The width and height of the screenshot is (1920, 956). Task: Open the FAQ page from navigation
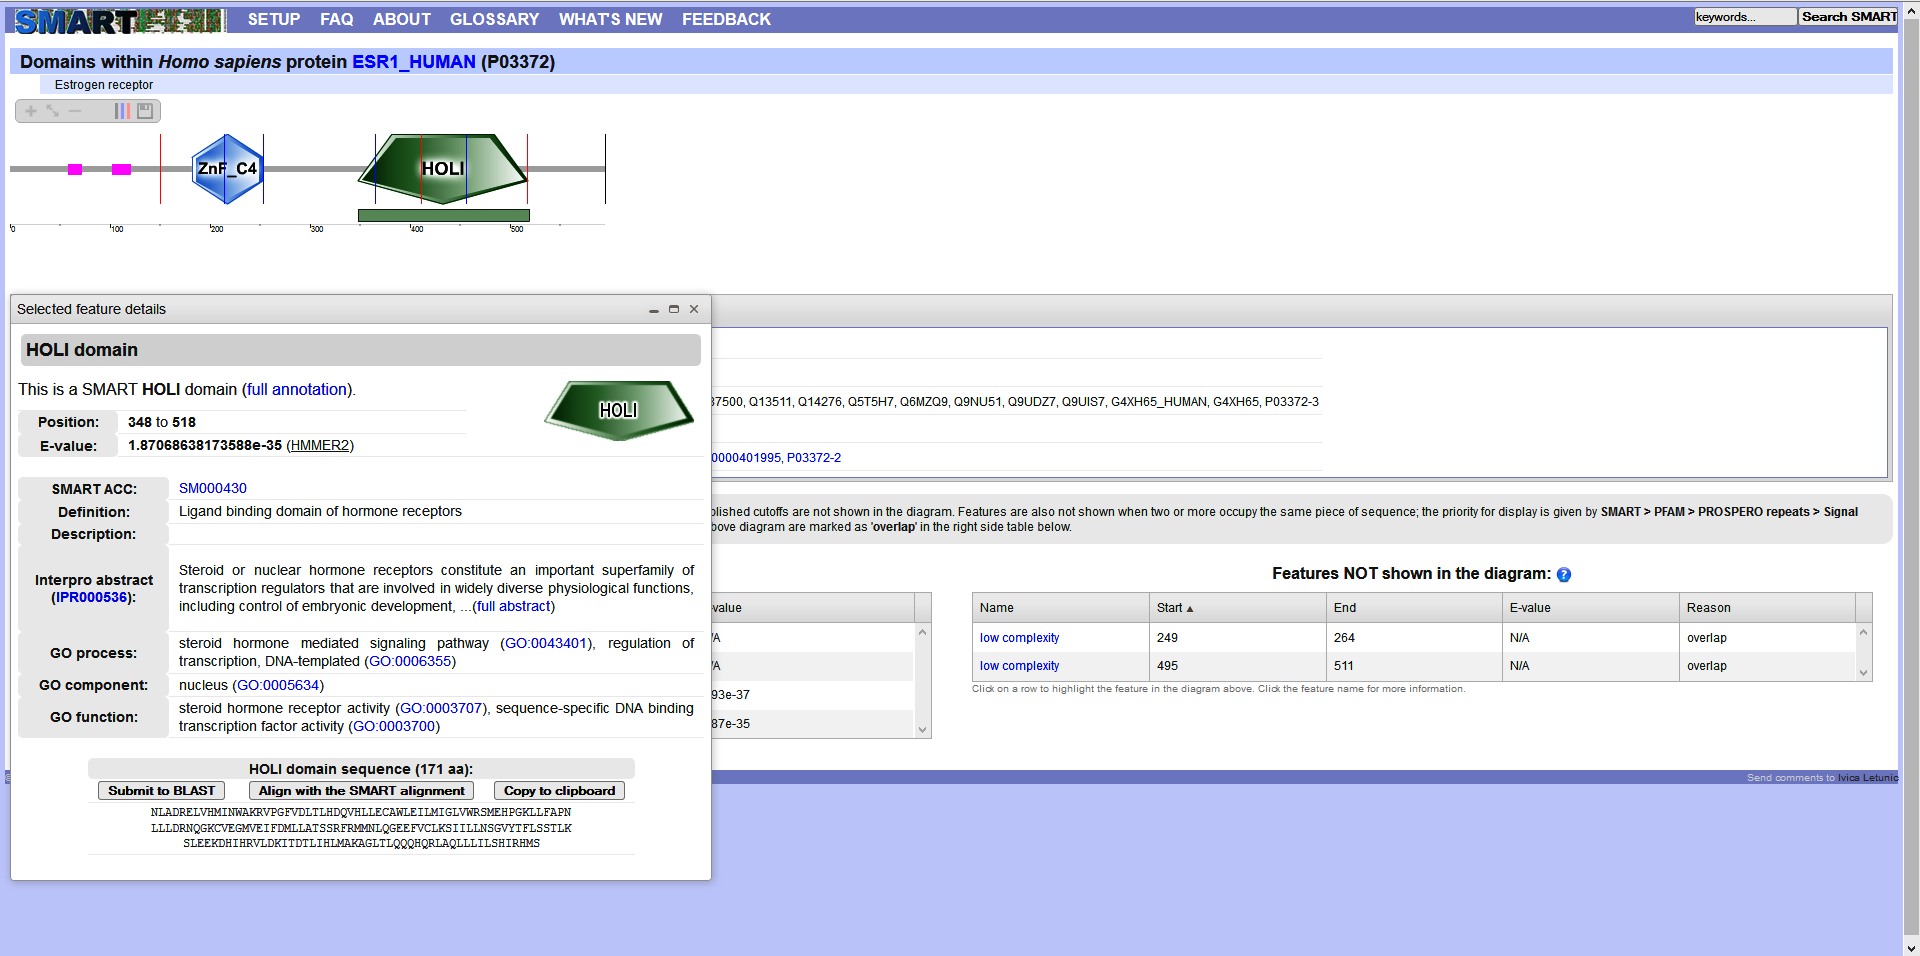(336, 19)
